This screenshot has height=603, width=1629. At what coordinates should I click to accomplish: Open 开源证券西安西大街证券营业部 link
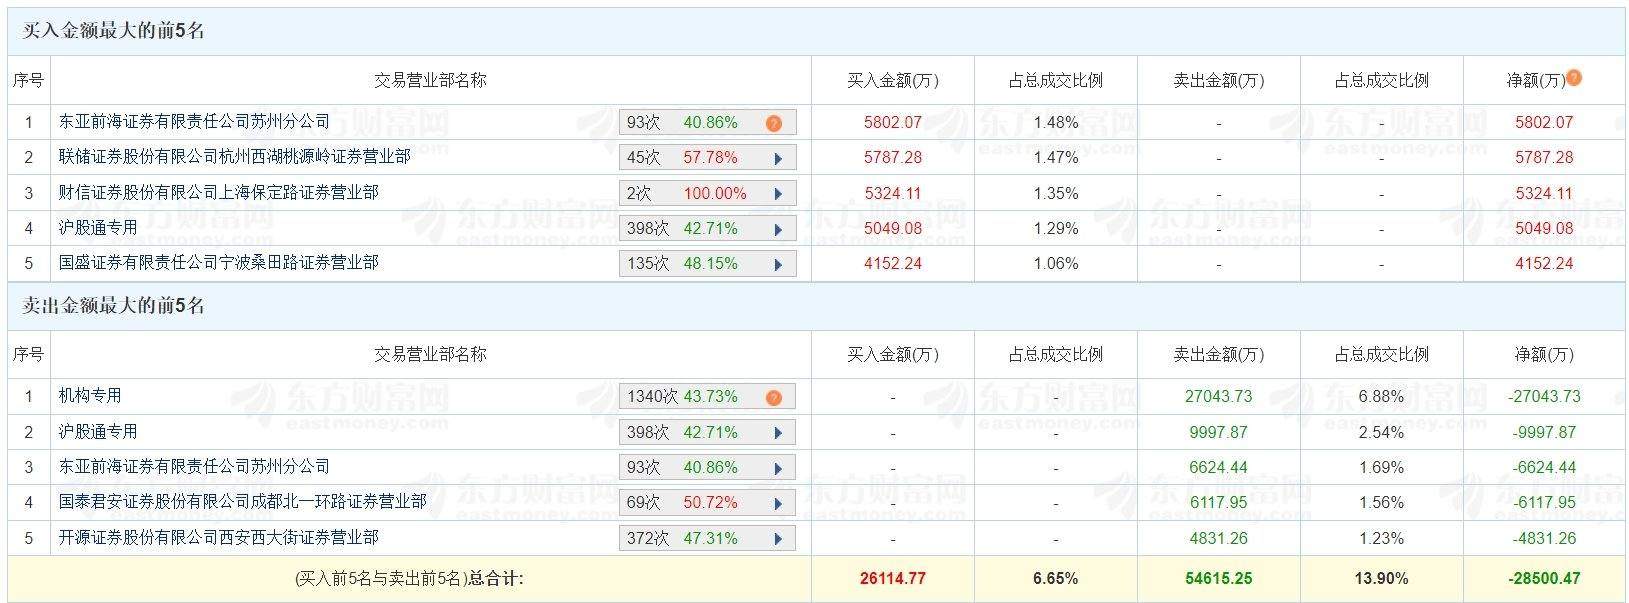point(218,537)
